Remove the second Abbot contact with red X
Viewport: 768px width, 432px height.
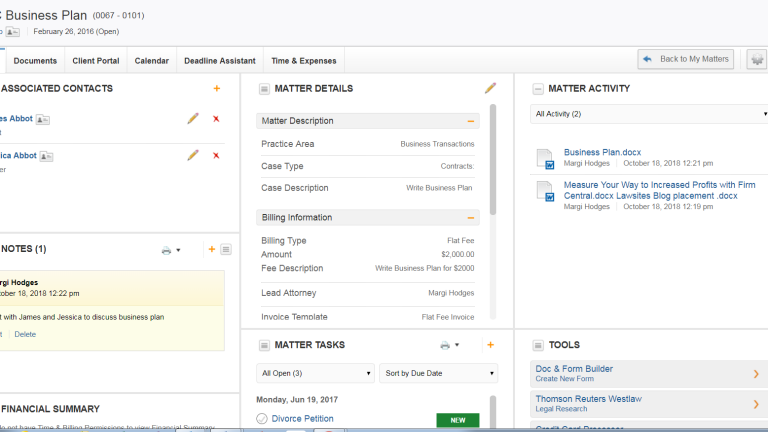(216, 155)
